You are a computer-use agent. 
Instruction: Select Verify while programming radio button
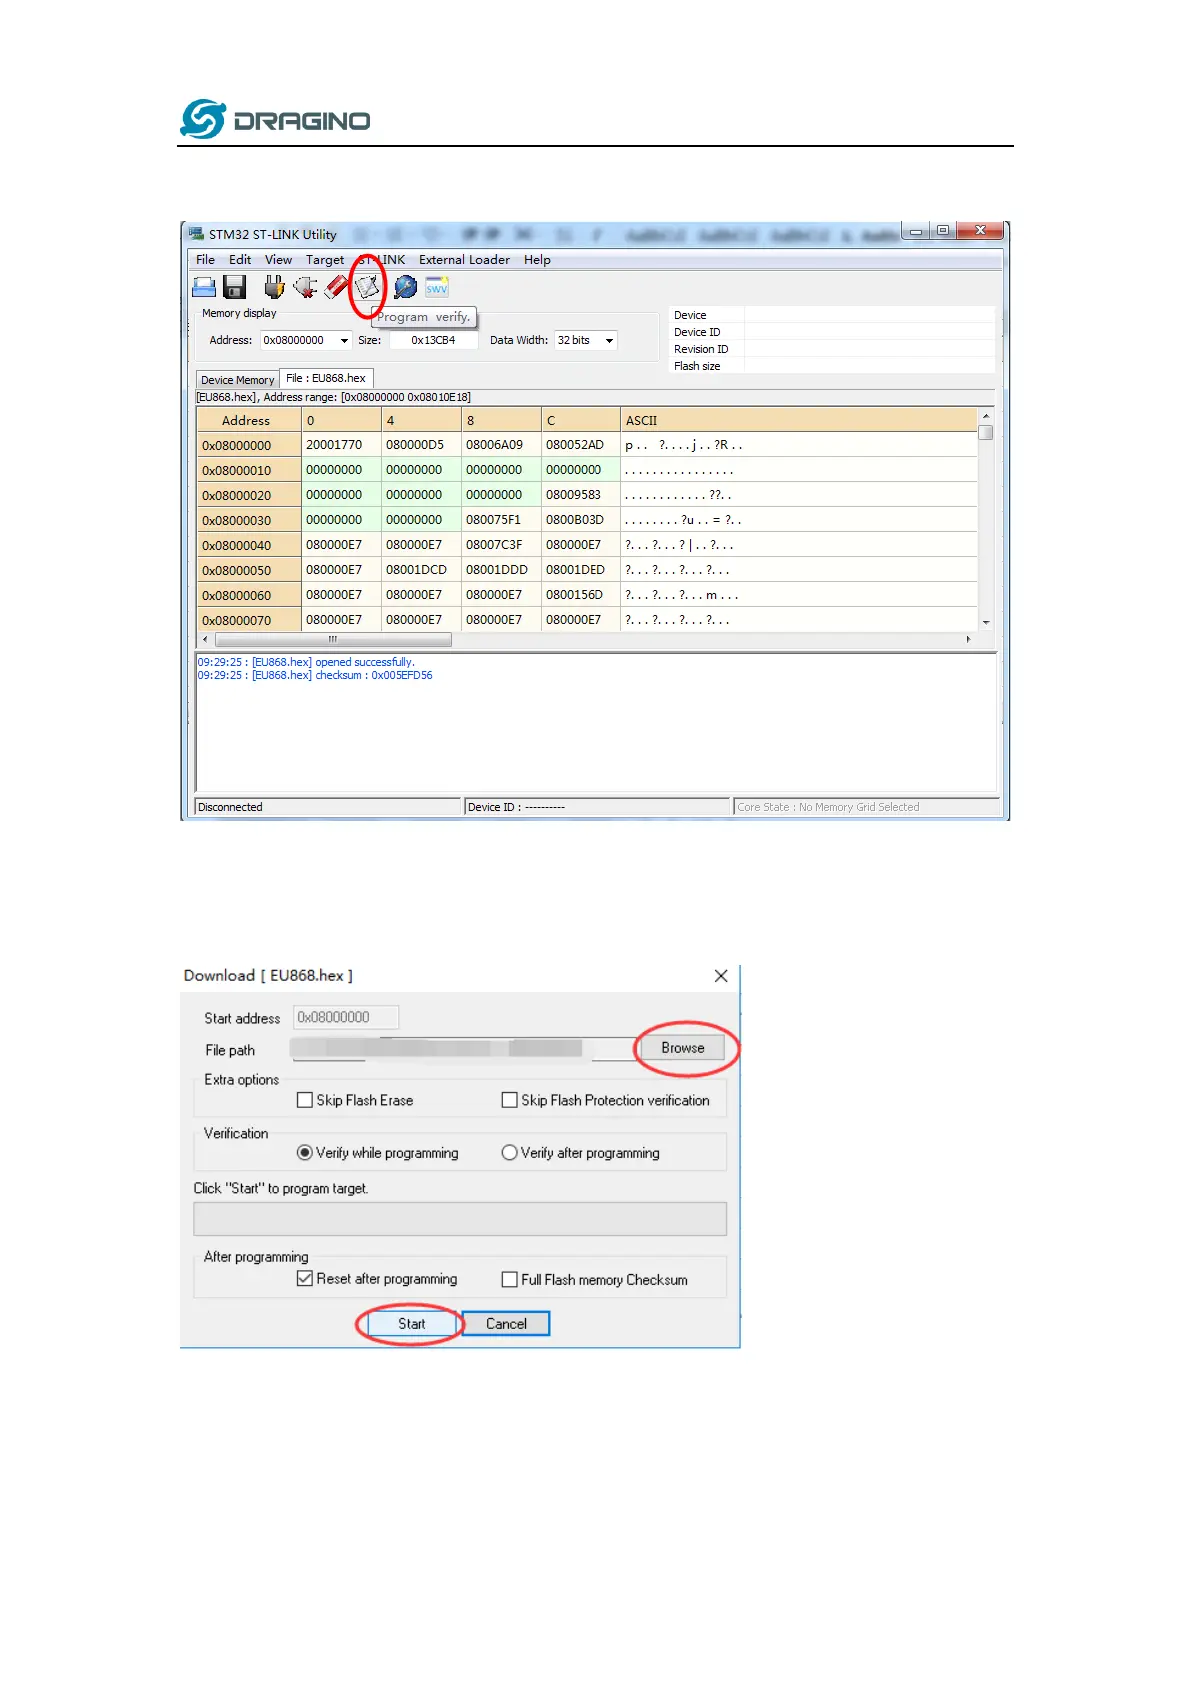coord(305,1153)
